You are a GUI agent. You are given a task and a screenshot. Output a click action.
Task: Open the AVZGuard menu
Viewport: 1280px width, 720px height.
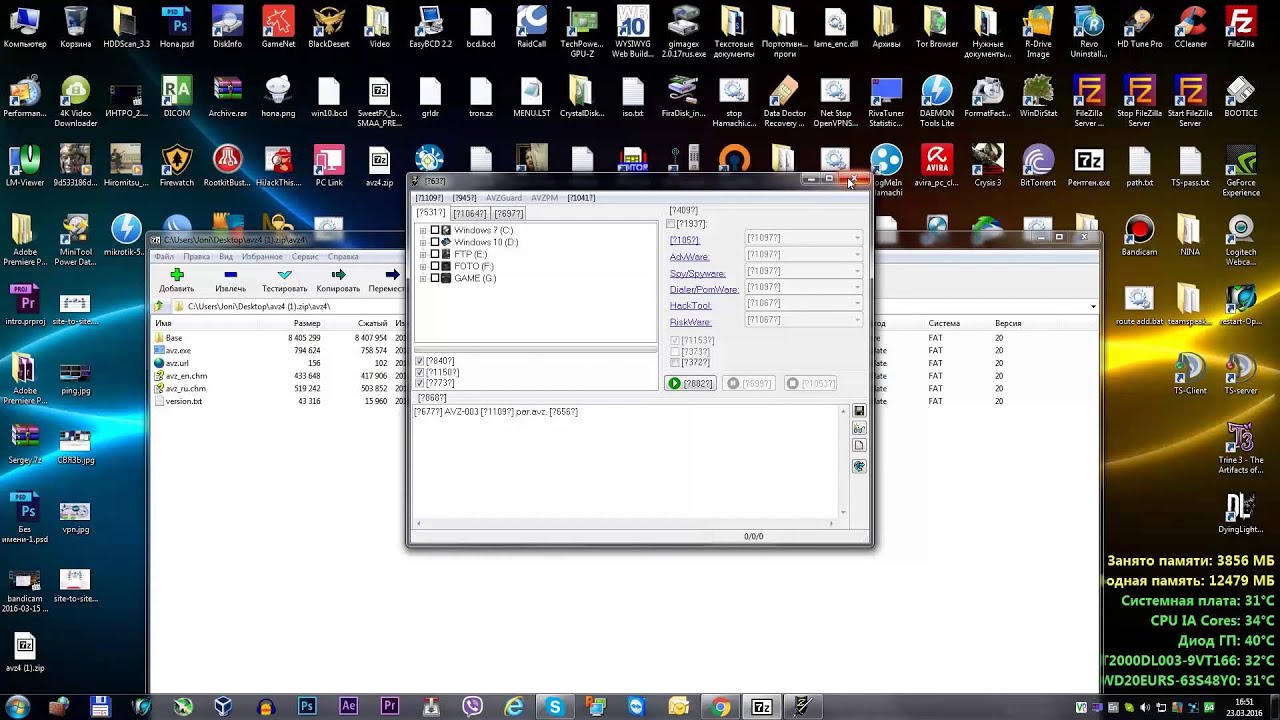click(x=503, y=198)
